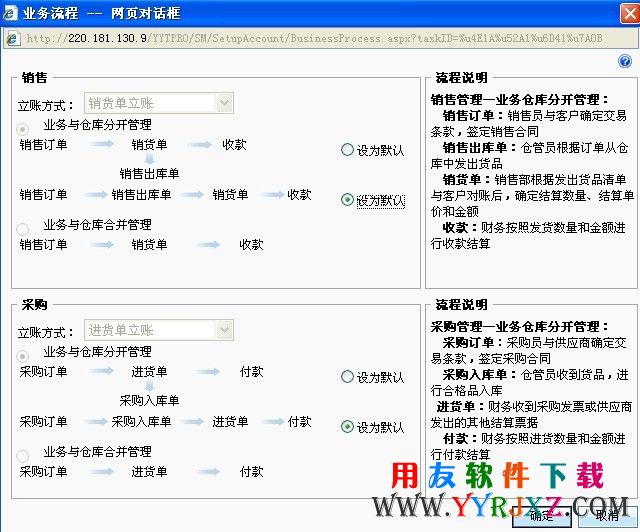Cancel the dialog with the 取消 button

coord(607,516)
